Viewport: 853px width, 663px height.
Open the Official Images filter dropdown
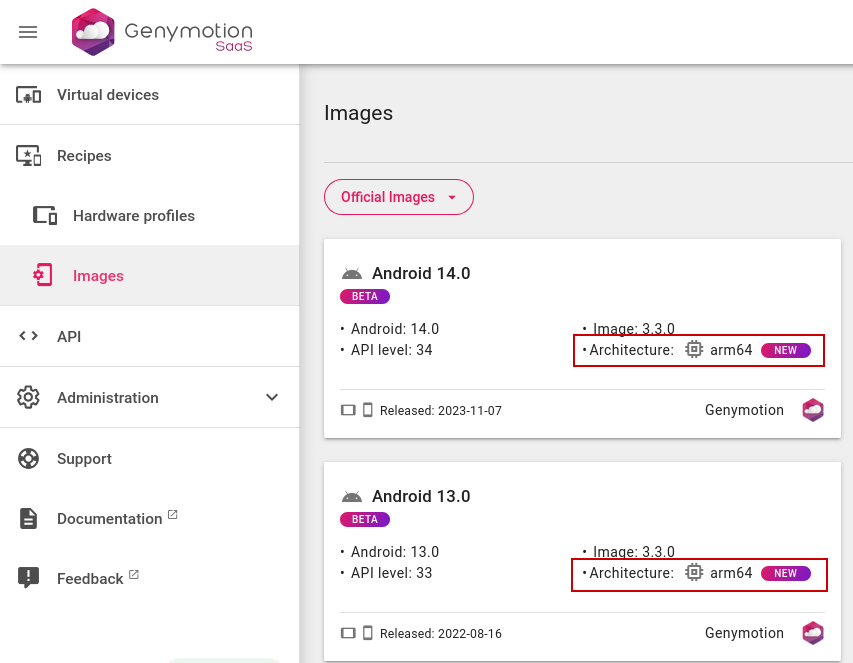click(x=398, y=197)
